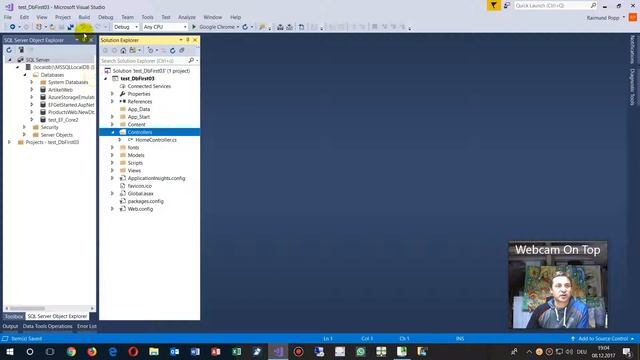Open the Opera browser from the taskbar

[x=133, y=351]
